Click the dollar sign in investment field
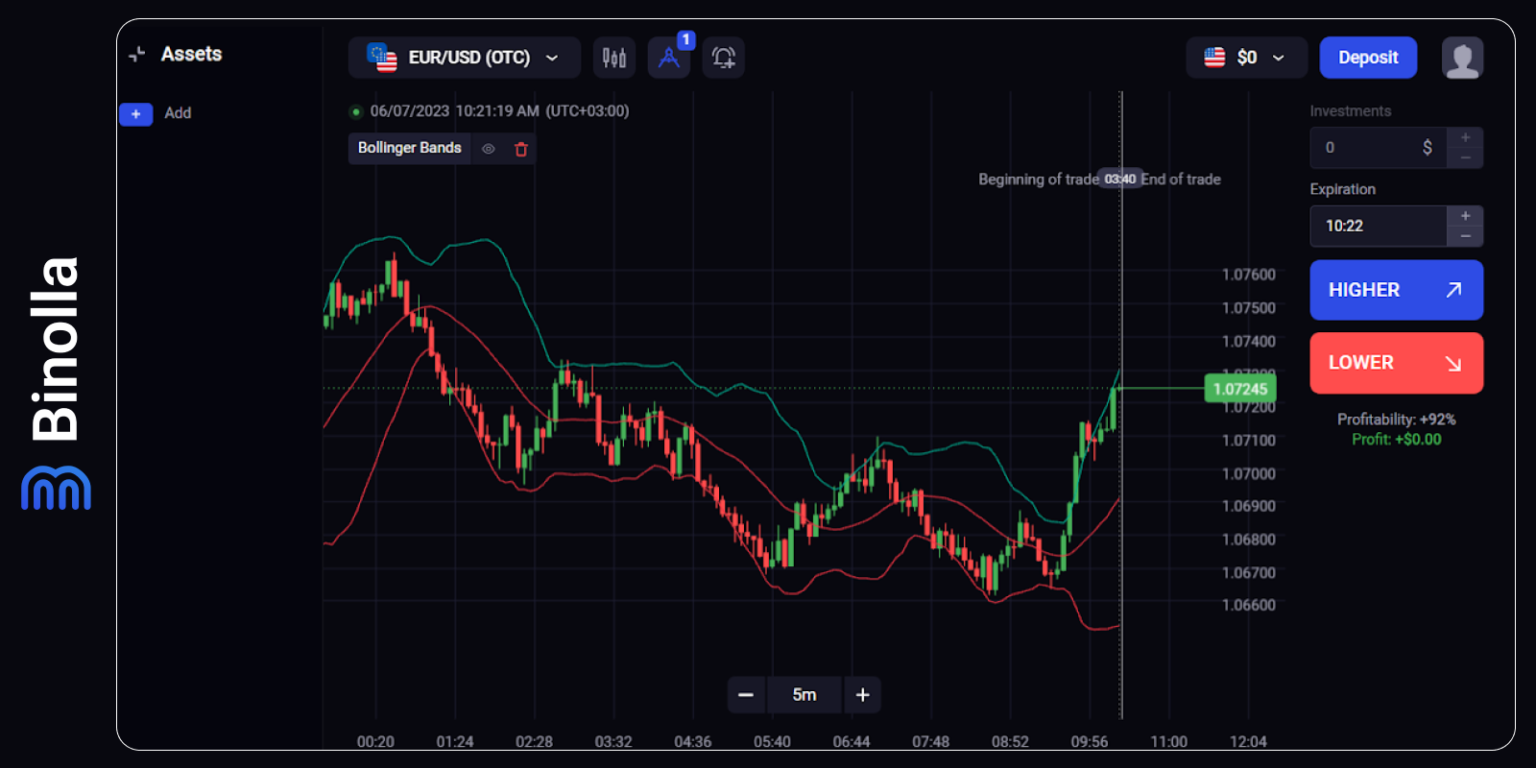The width and height of the screenshot is (1536, 768). coord(1427,148)
